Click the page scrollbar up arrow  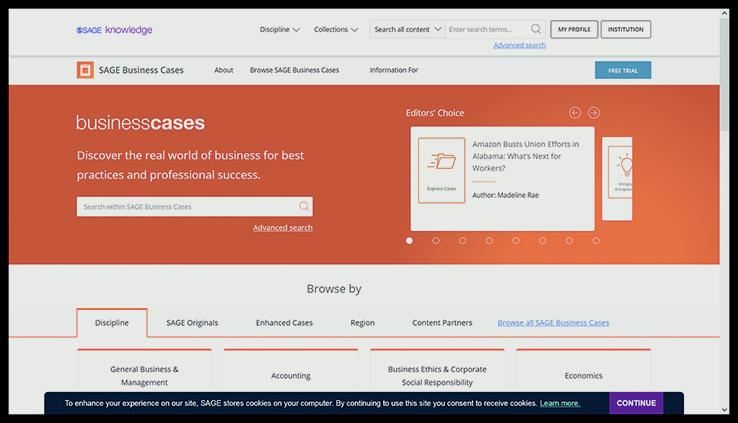[724, 13]
